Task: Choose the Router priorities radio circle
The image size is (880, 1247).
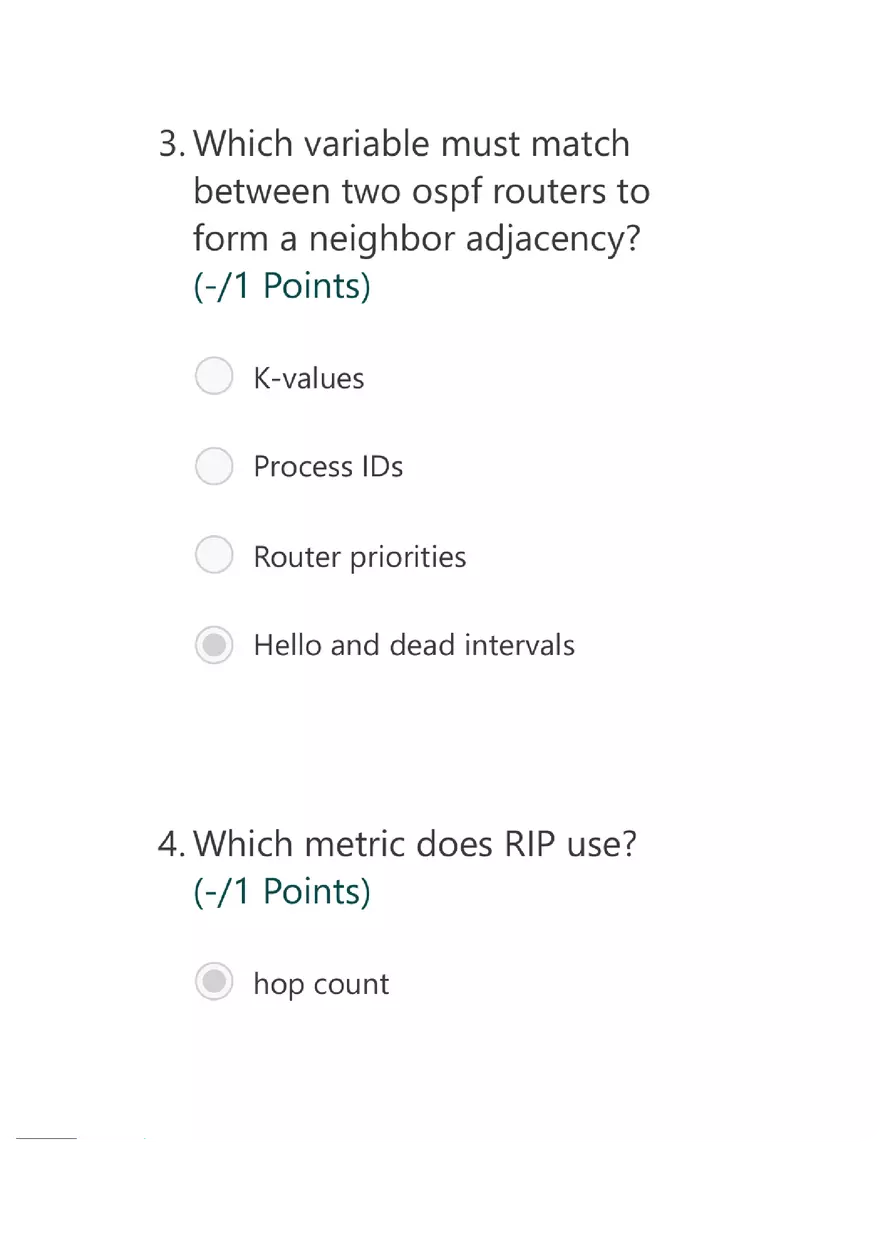Action: coord(214,555)
